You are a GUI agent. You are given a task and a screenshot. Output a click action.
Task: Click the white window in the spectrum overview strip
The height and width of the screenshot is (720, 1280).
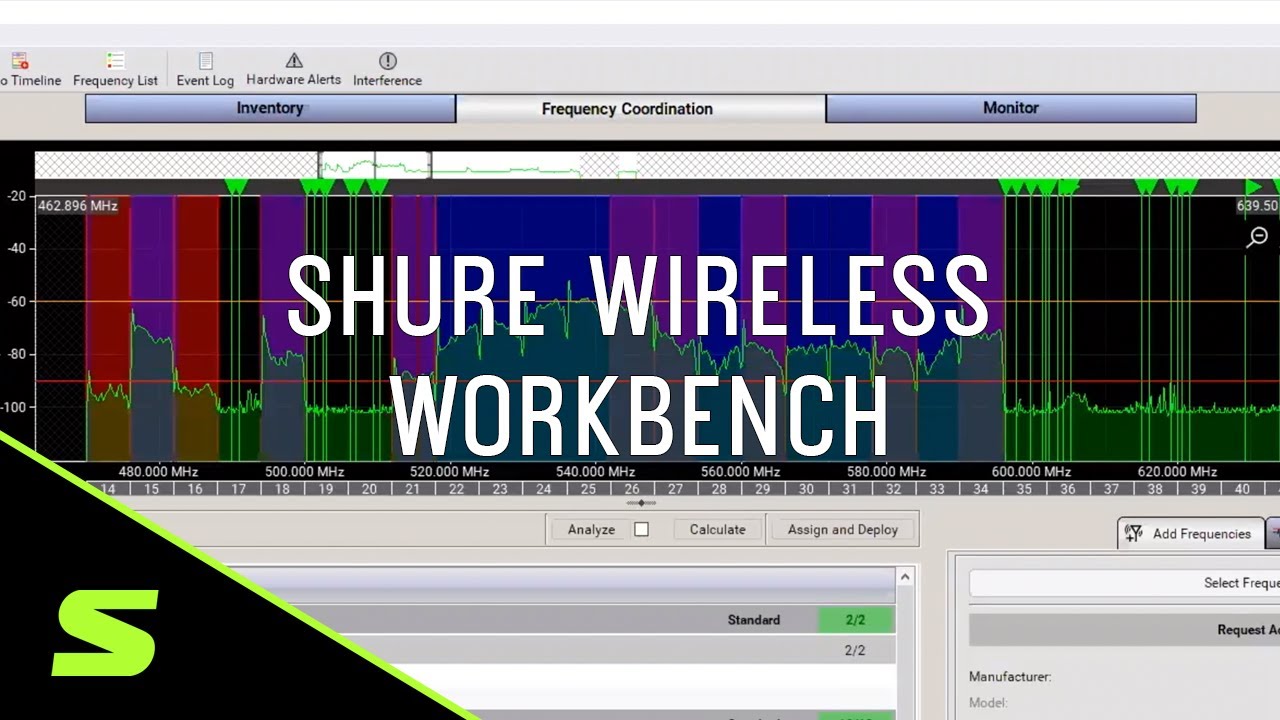(x=374, y=165)
